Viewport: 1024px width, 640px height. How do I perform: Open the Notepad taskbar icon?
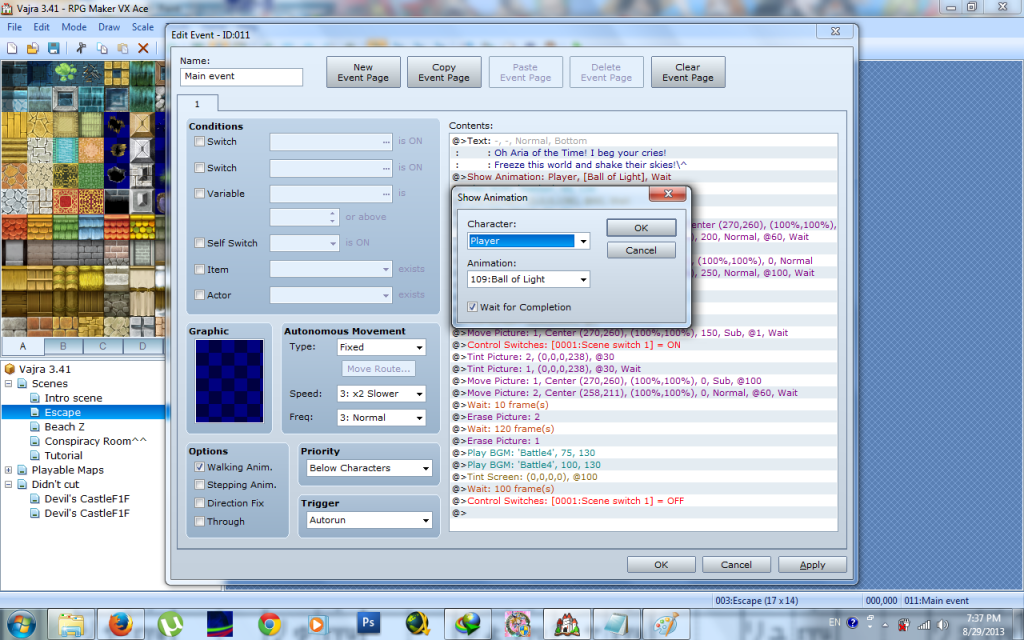(x=616, y=624)
